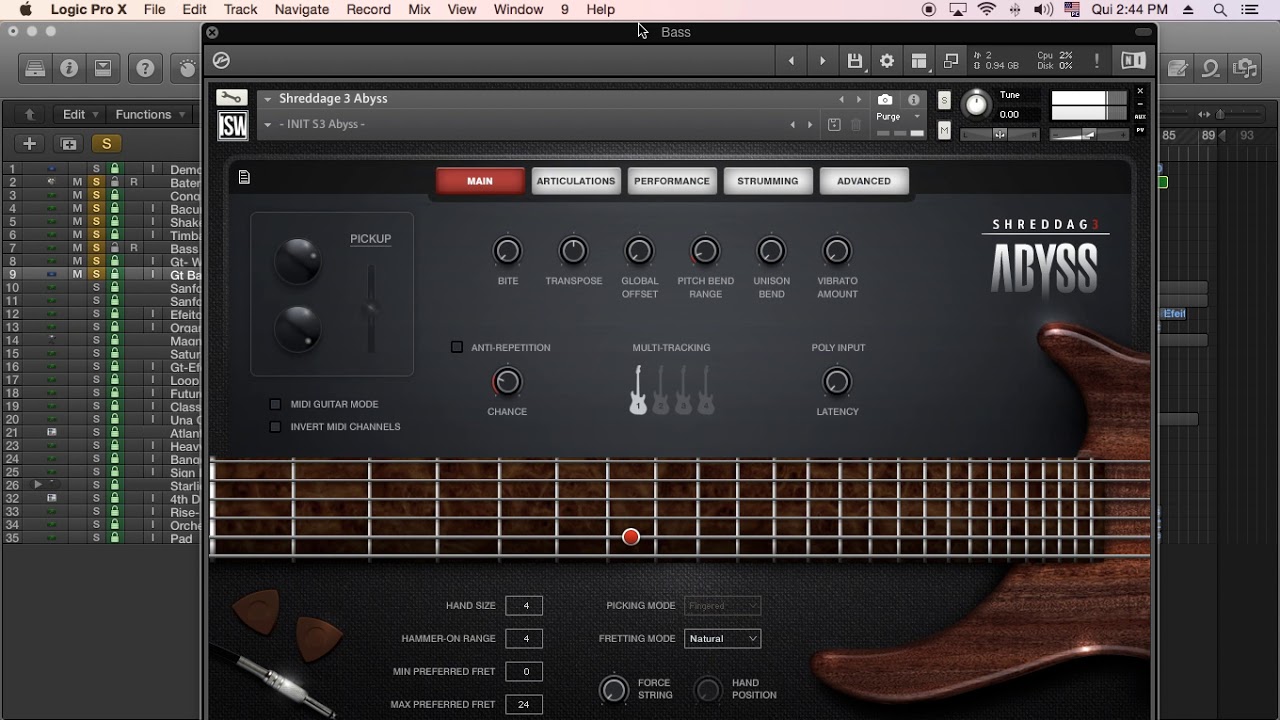Viewport: 1280px width, 720px height.
Task: Open the track list Edit dropdown
Action: (79, 114)
